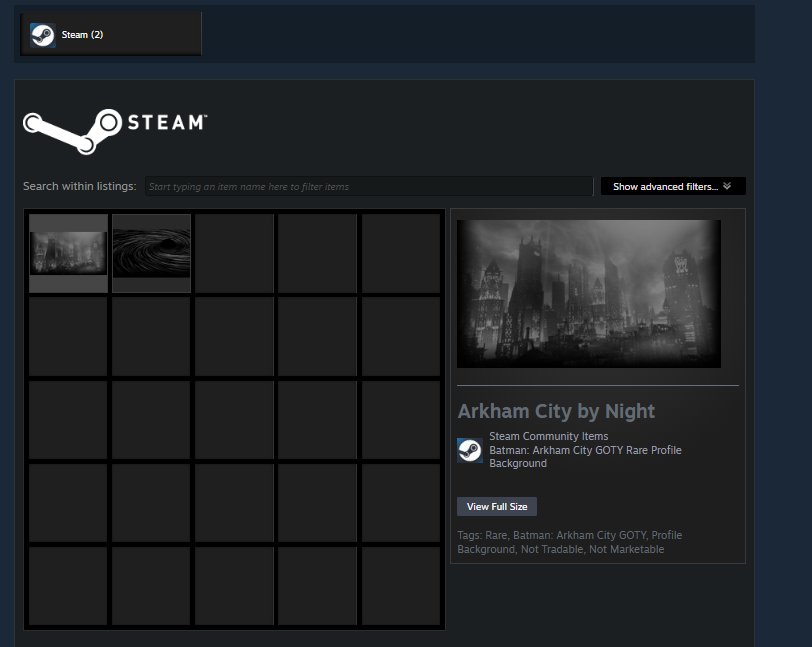The width and height of the screenshot is (812, 647).
Task: Click the Steam icon in inventory tab
Action: coord(42,35)
